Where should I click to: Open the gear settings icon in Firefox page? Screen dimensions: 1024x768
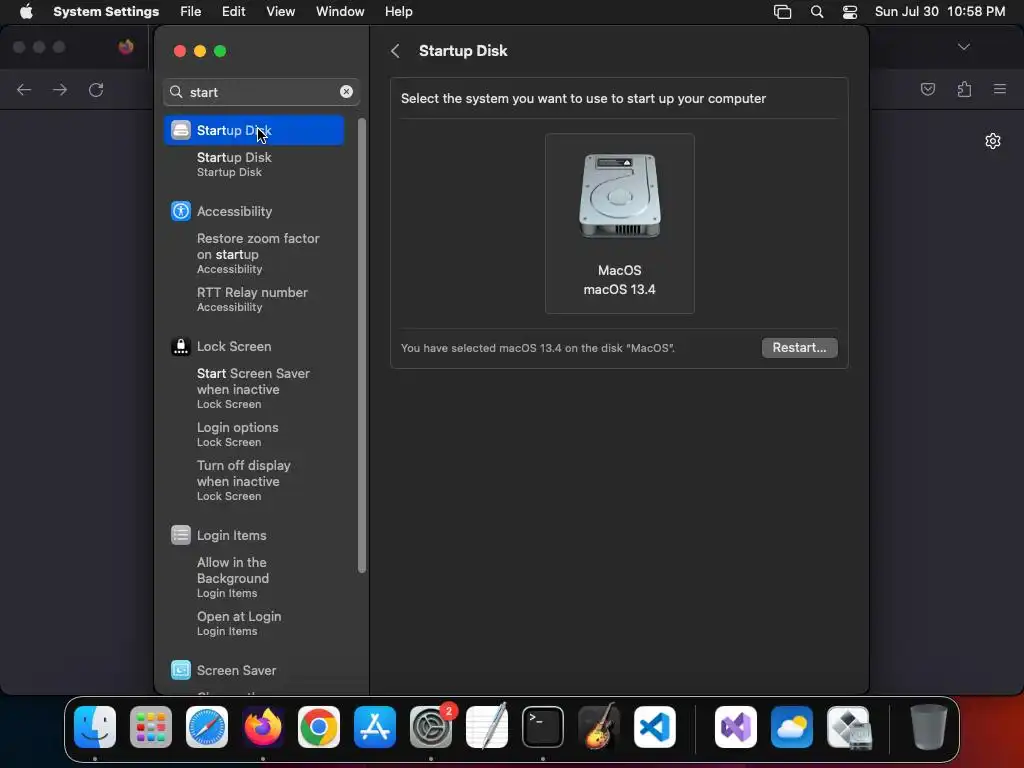[x=993, y=141]
